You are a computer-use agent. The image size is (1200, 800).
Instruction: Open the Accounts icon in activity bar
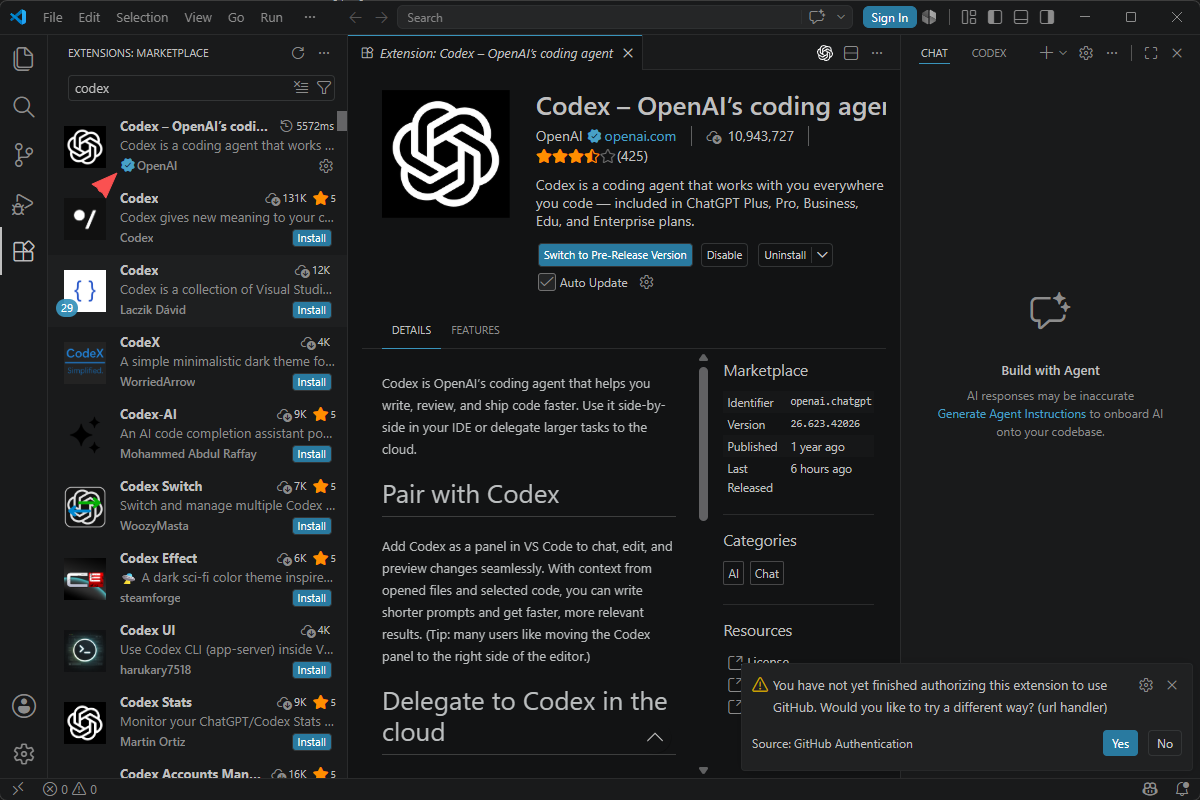click(x=24, y=706)
